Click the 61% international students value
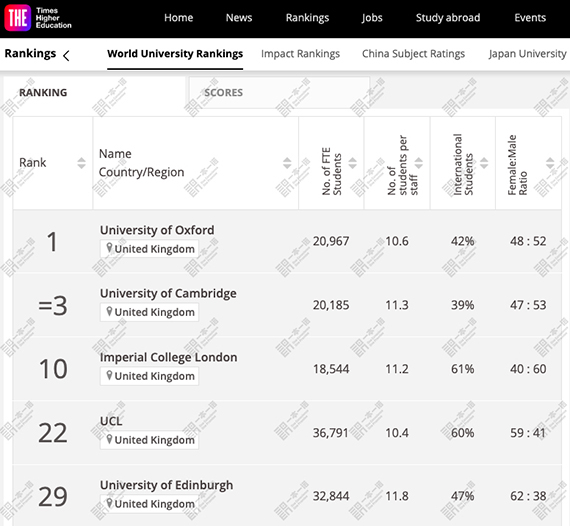Image resolution: width=570 pixels, height=526 pixels. point(462,369)
